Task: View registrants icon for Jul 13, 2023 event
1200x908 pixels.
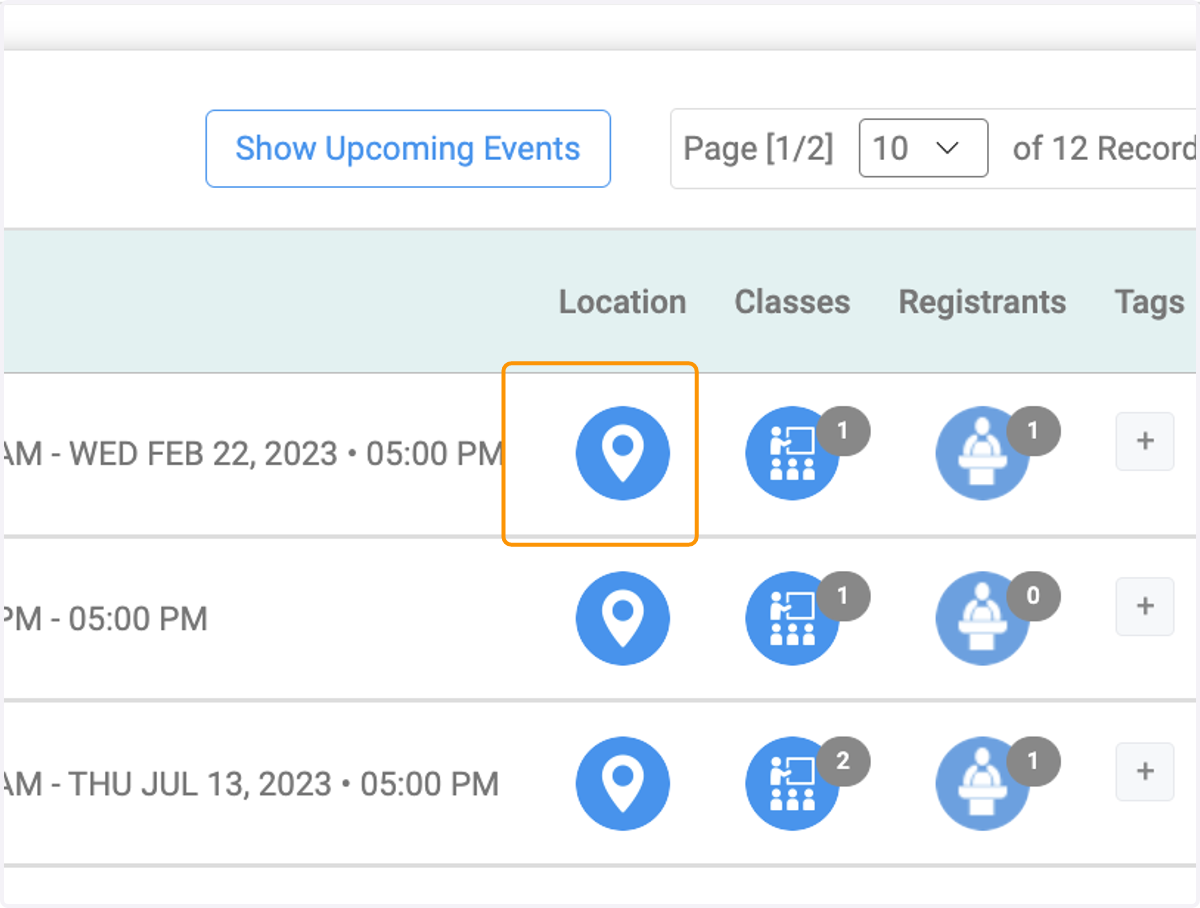Action: (982, 783)
